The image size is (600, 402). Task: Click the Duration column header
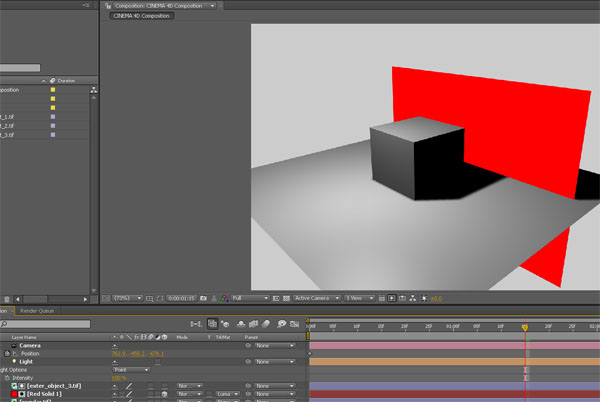click(66, 81)
